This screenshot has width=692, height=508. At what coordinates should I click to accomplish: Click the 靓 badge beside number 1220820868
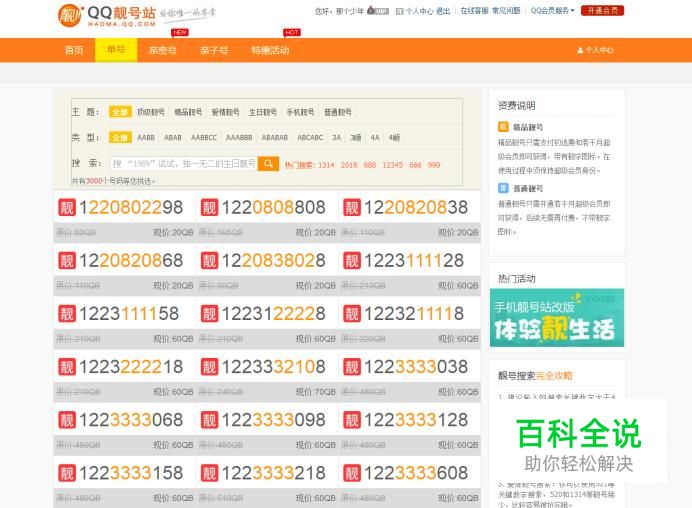(67, 260)
